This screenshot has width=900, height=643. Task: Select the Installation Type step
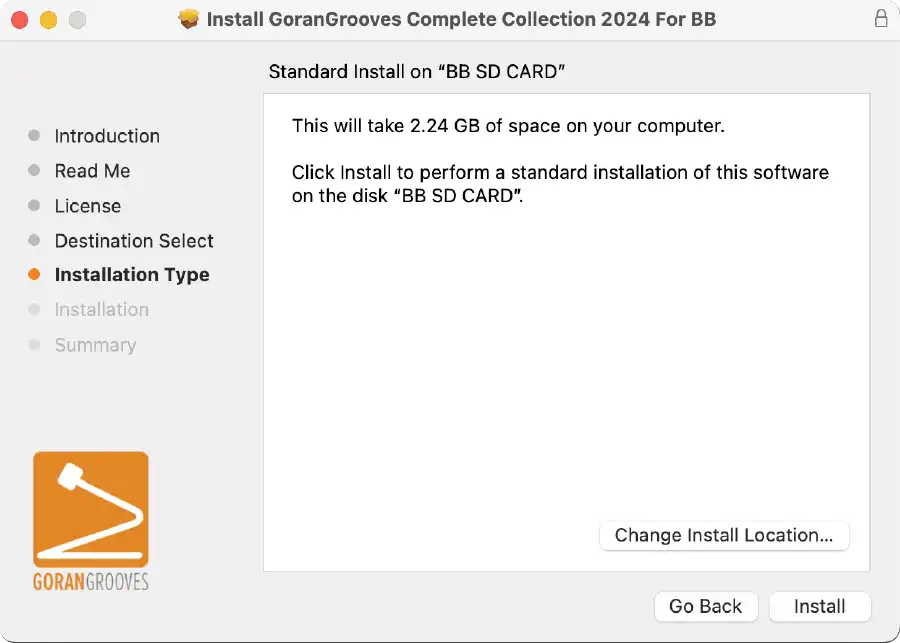click(132, 274)
